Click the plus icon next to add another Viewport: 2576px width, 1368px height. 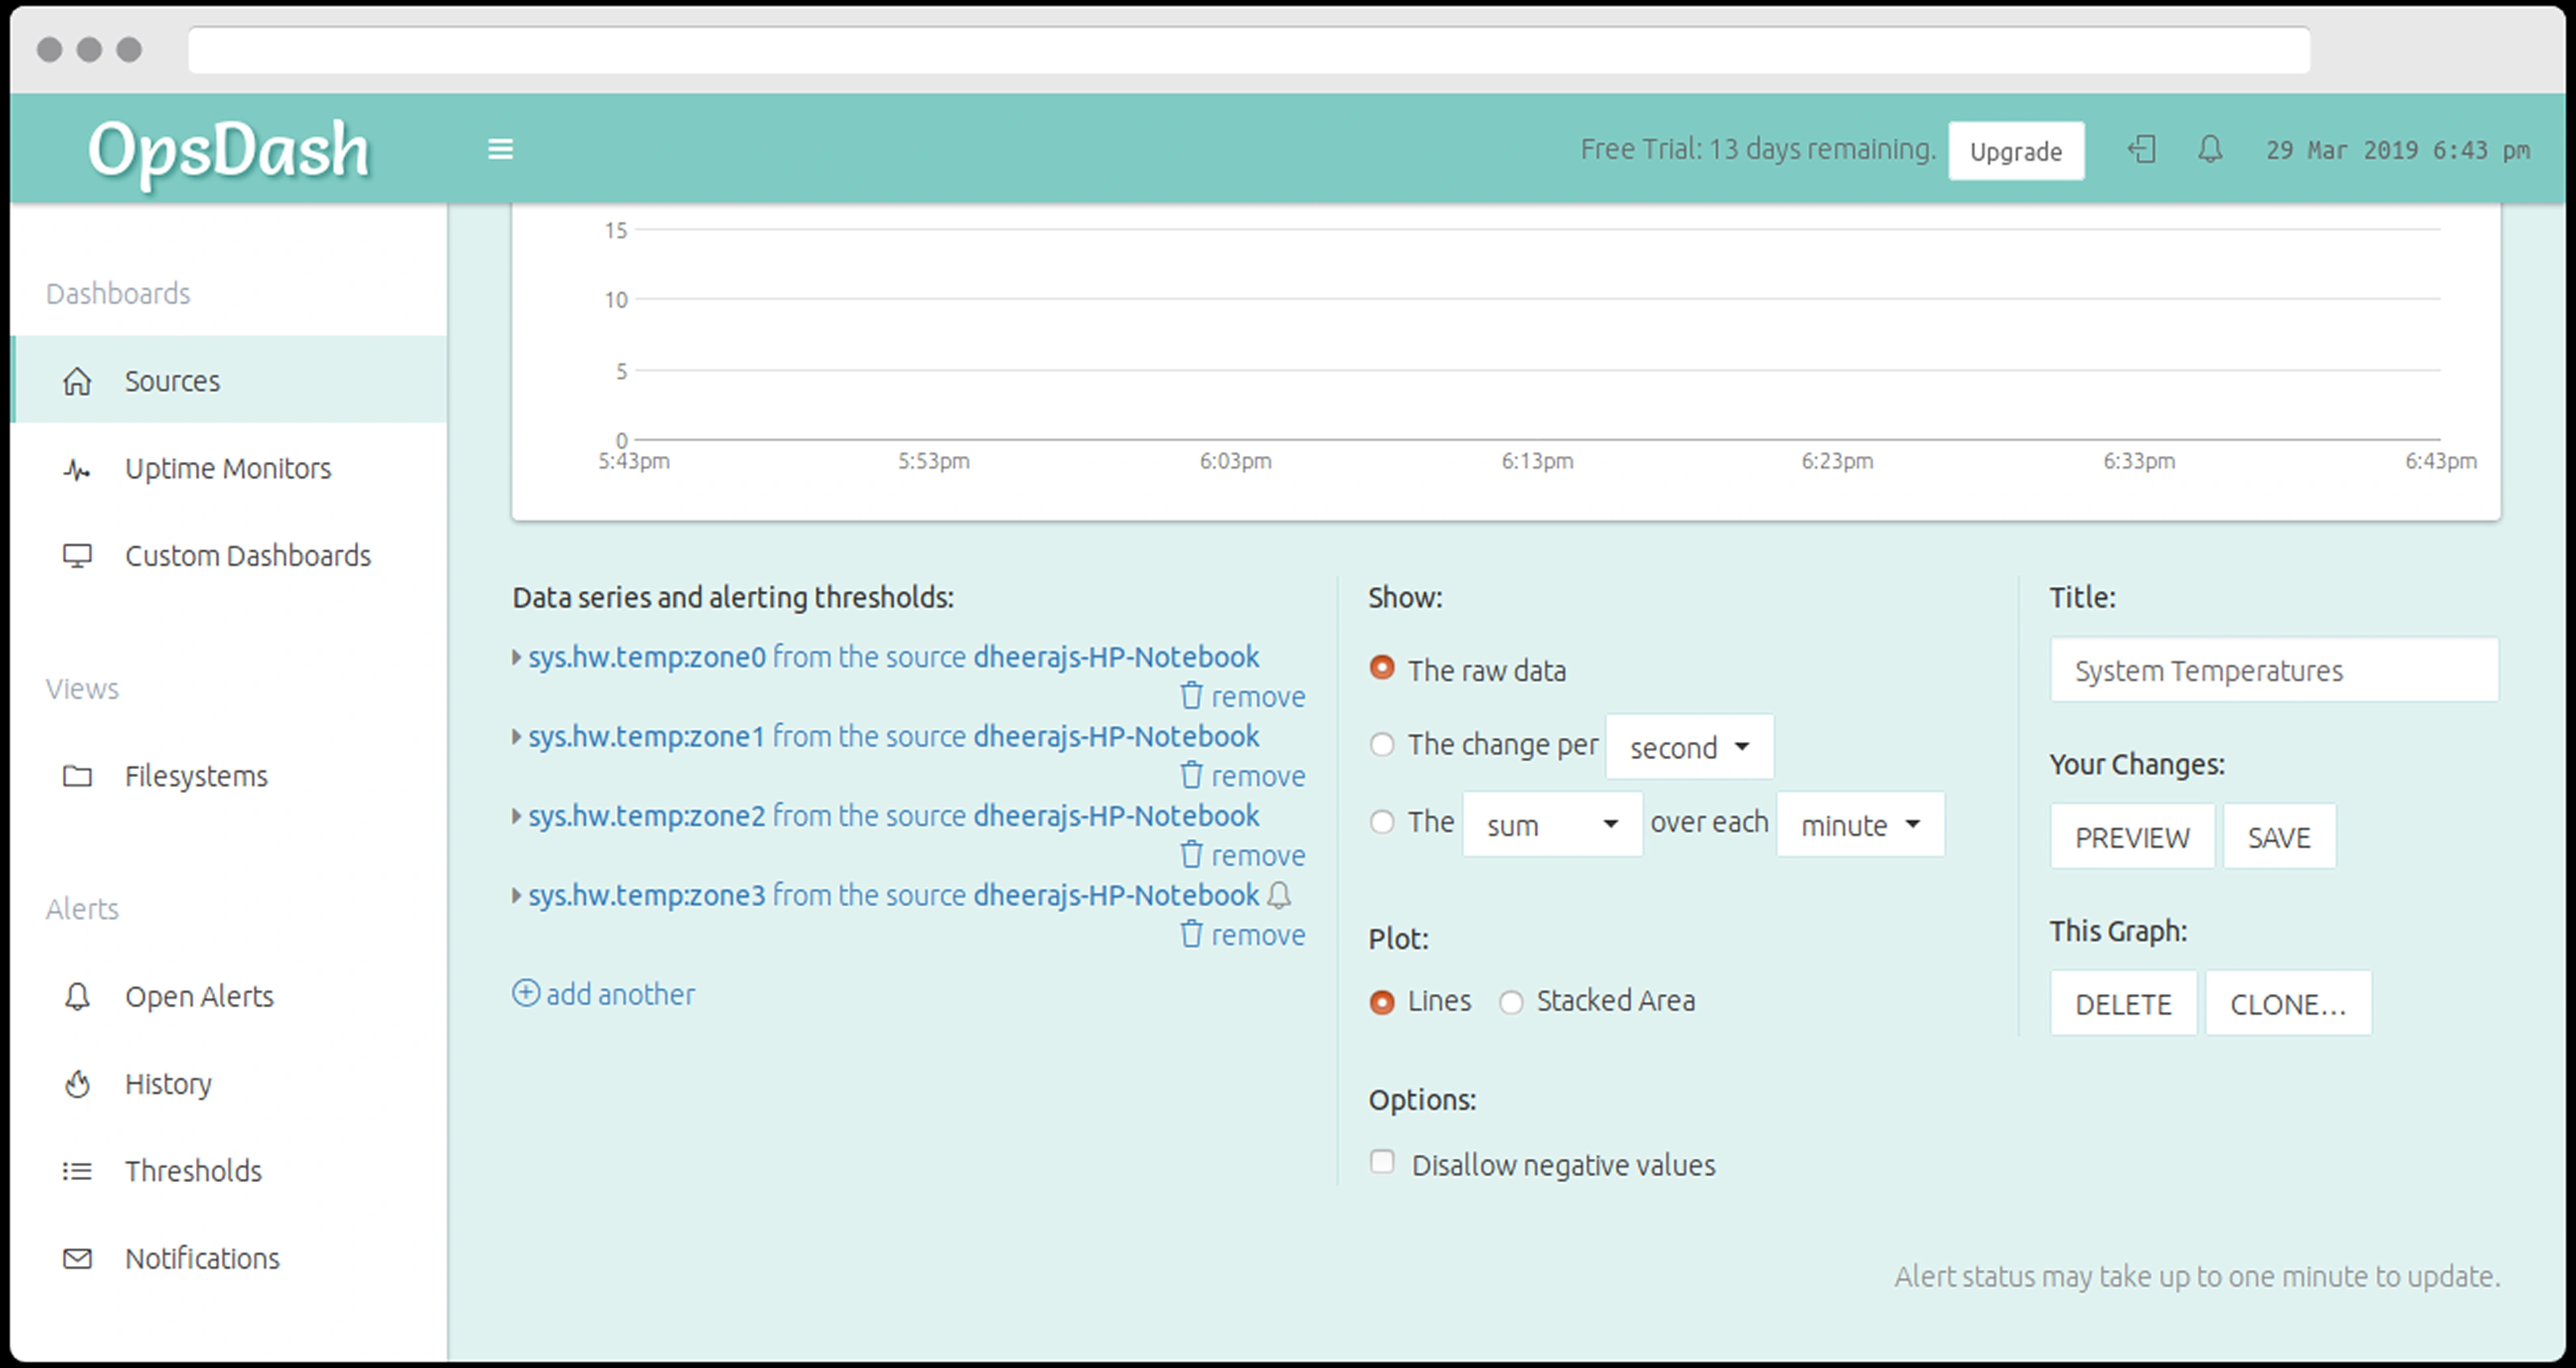pyautogui.click(x=526, y=993)
